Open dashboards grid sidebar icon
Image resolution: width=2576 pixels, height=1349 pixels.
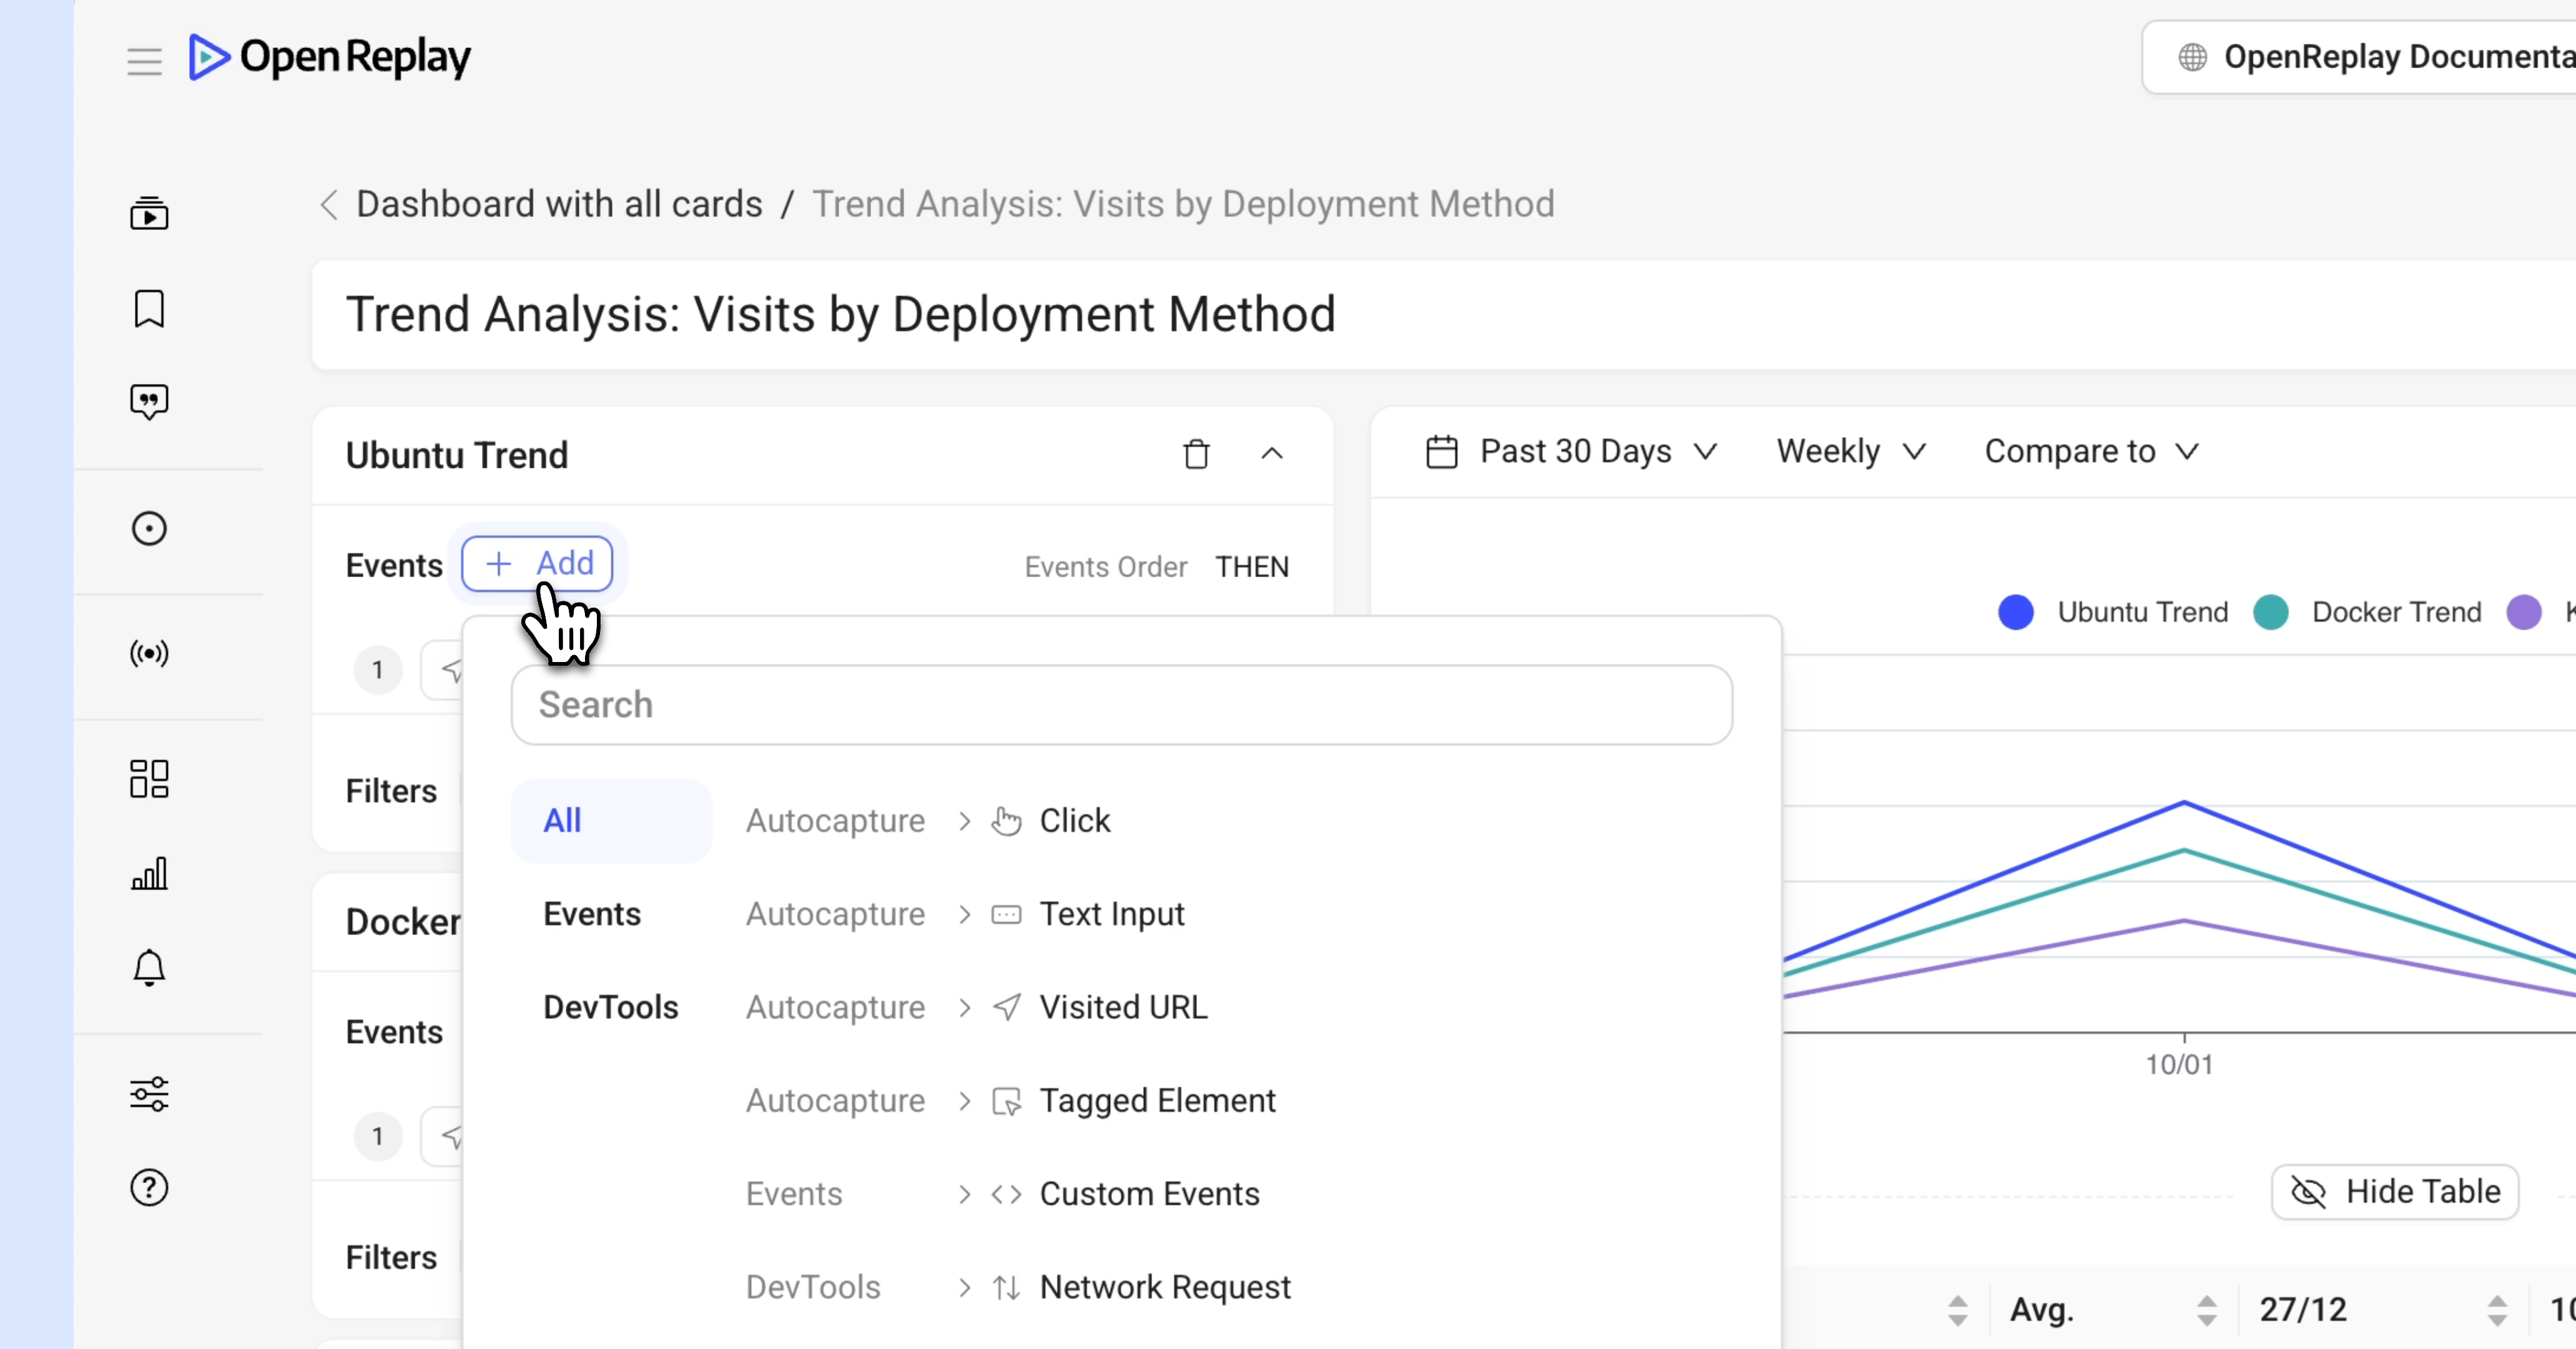click(149, 778)
